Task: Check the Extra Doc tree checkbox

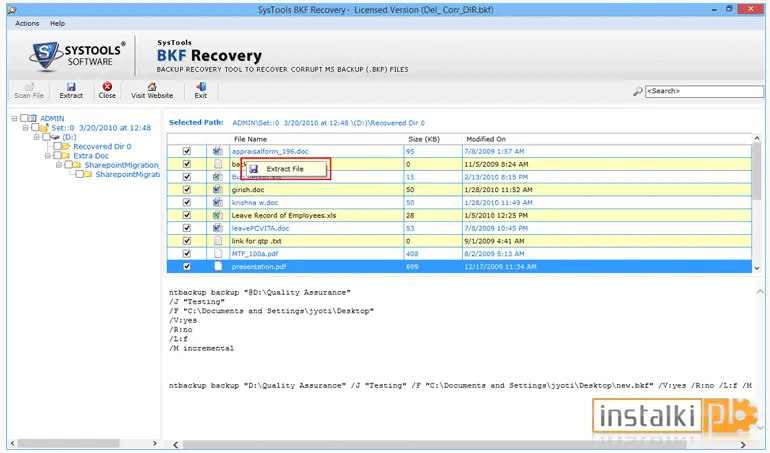Action: click(57, 156)
